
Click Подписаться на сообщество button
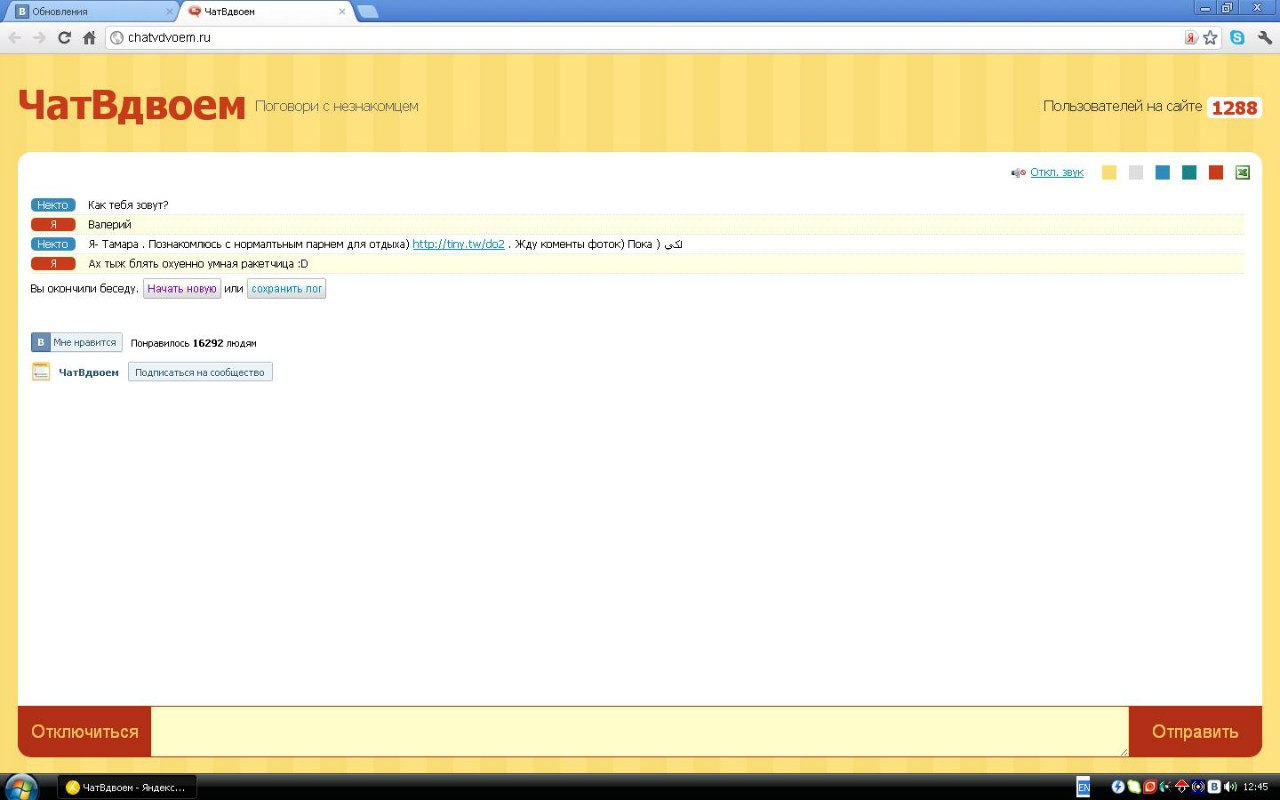200,372
